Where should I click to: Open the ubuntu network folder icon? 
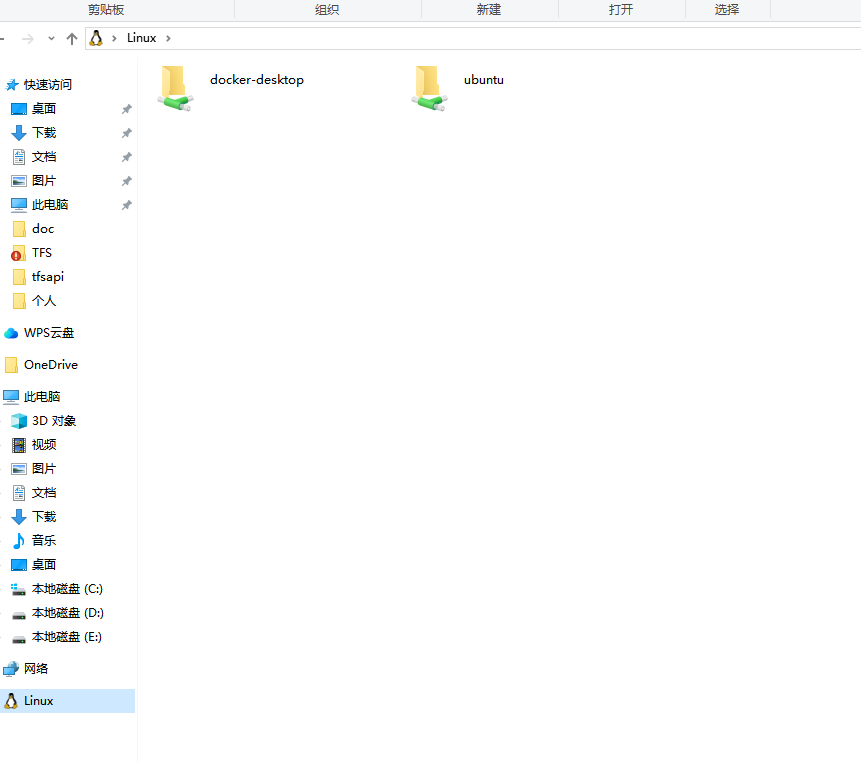click(429, 88)
